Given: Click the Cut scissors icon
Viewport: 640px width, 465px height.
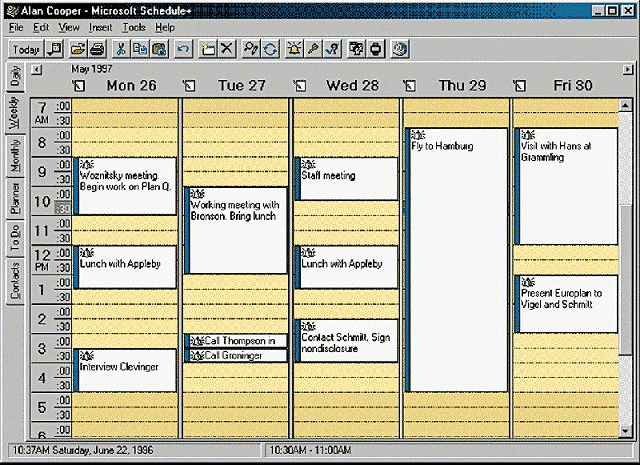Looking at the screenshot, I should pyautogui.click(x=120, y=48).
